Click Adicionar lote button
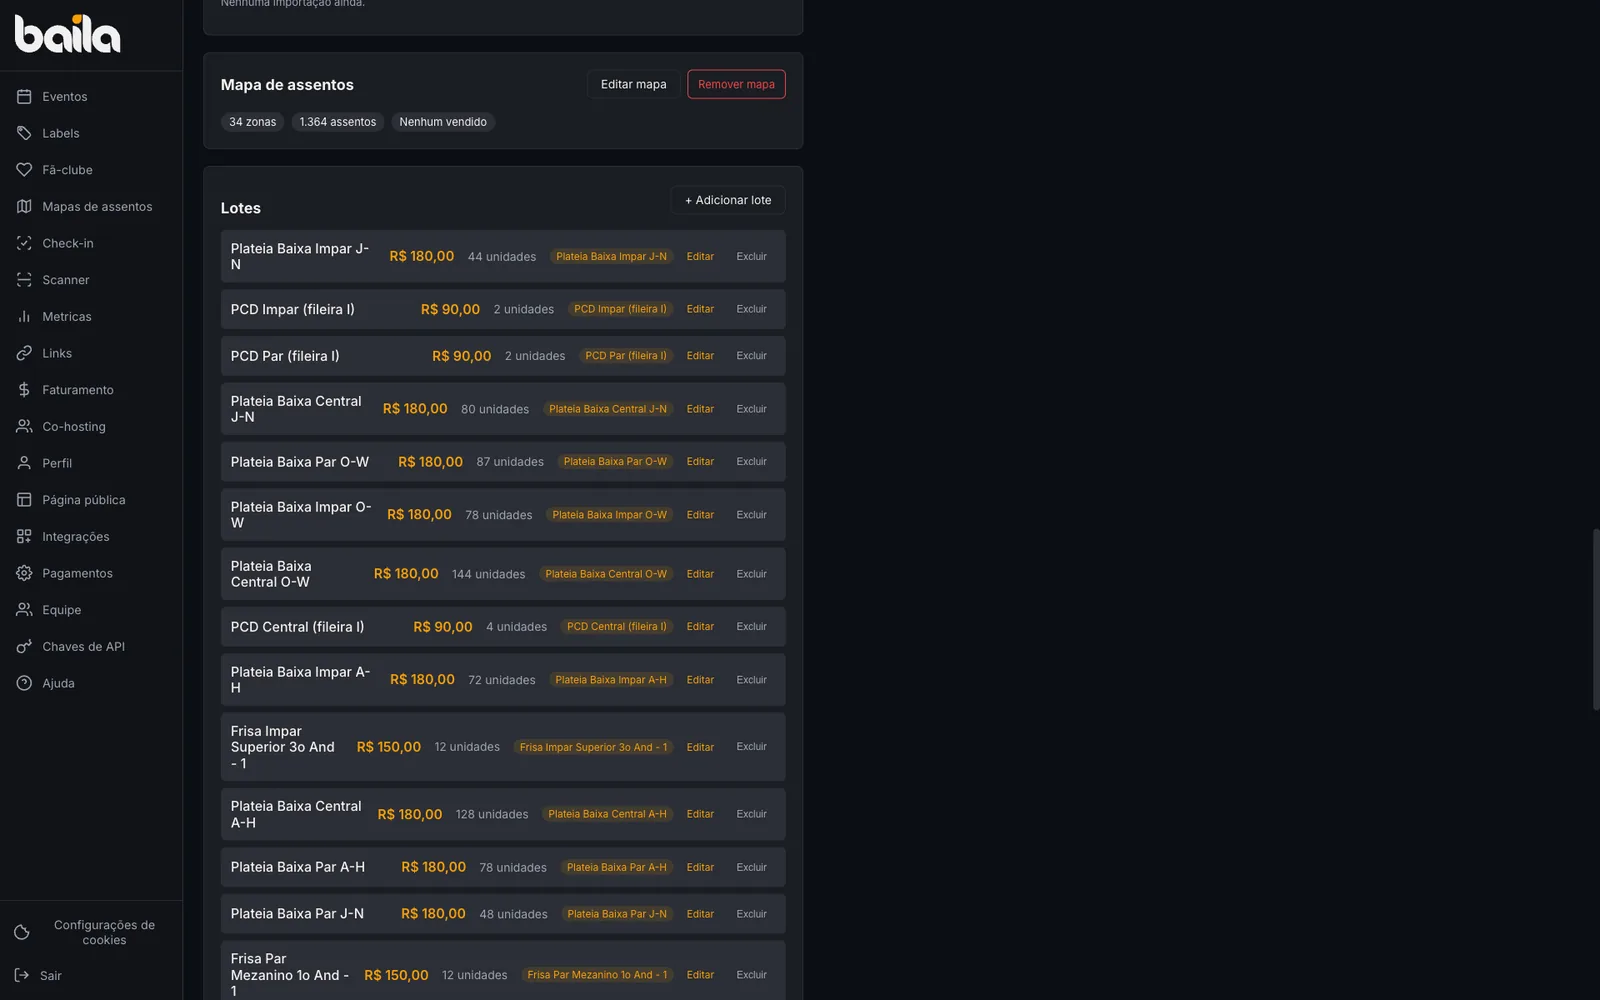The height and width of the screenshot is (1000, 1600). pos(728,200)
